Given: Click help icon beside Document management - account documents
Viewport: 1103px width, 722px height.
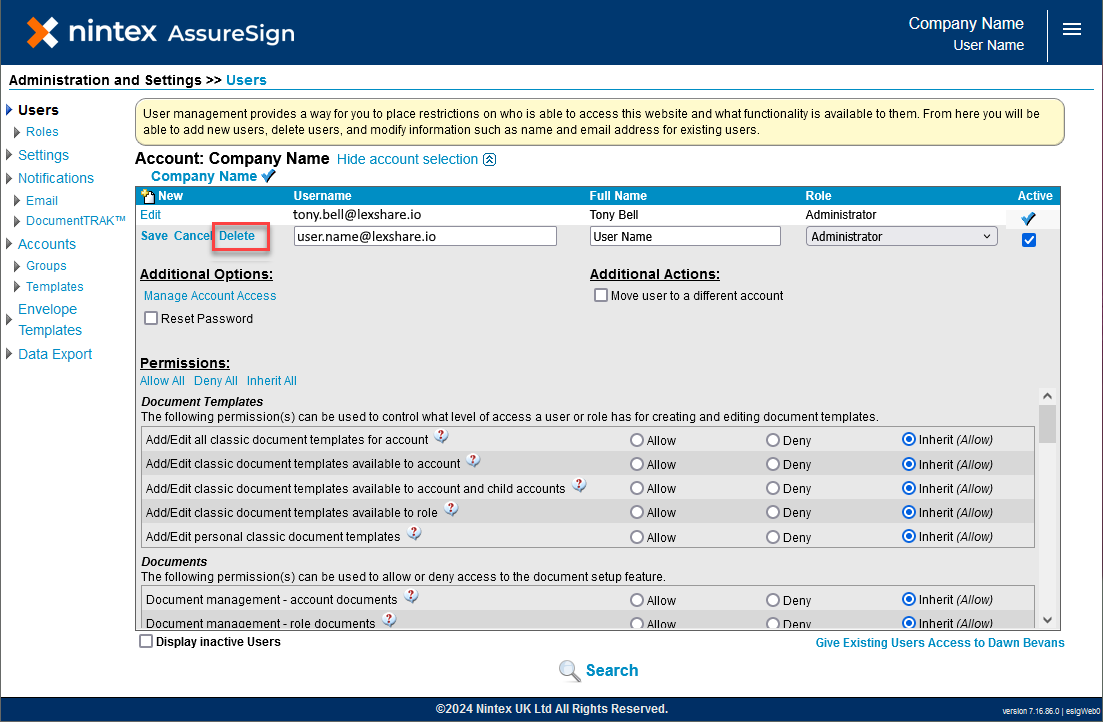Looking at the screenshot, I should point(411,598).
